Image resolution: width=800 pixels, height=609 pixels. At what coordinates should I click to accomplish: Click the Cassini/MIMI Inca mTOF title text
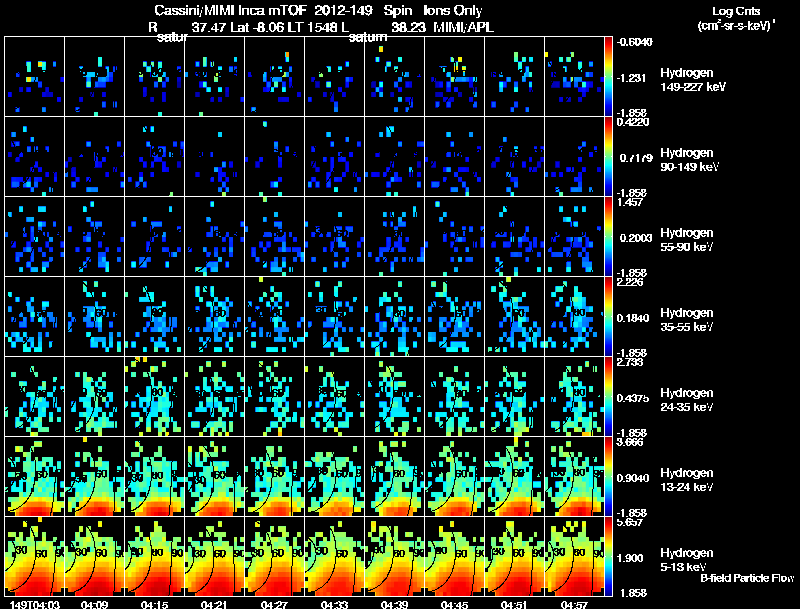click(230, 10)
